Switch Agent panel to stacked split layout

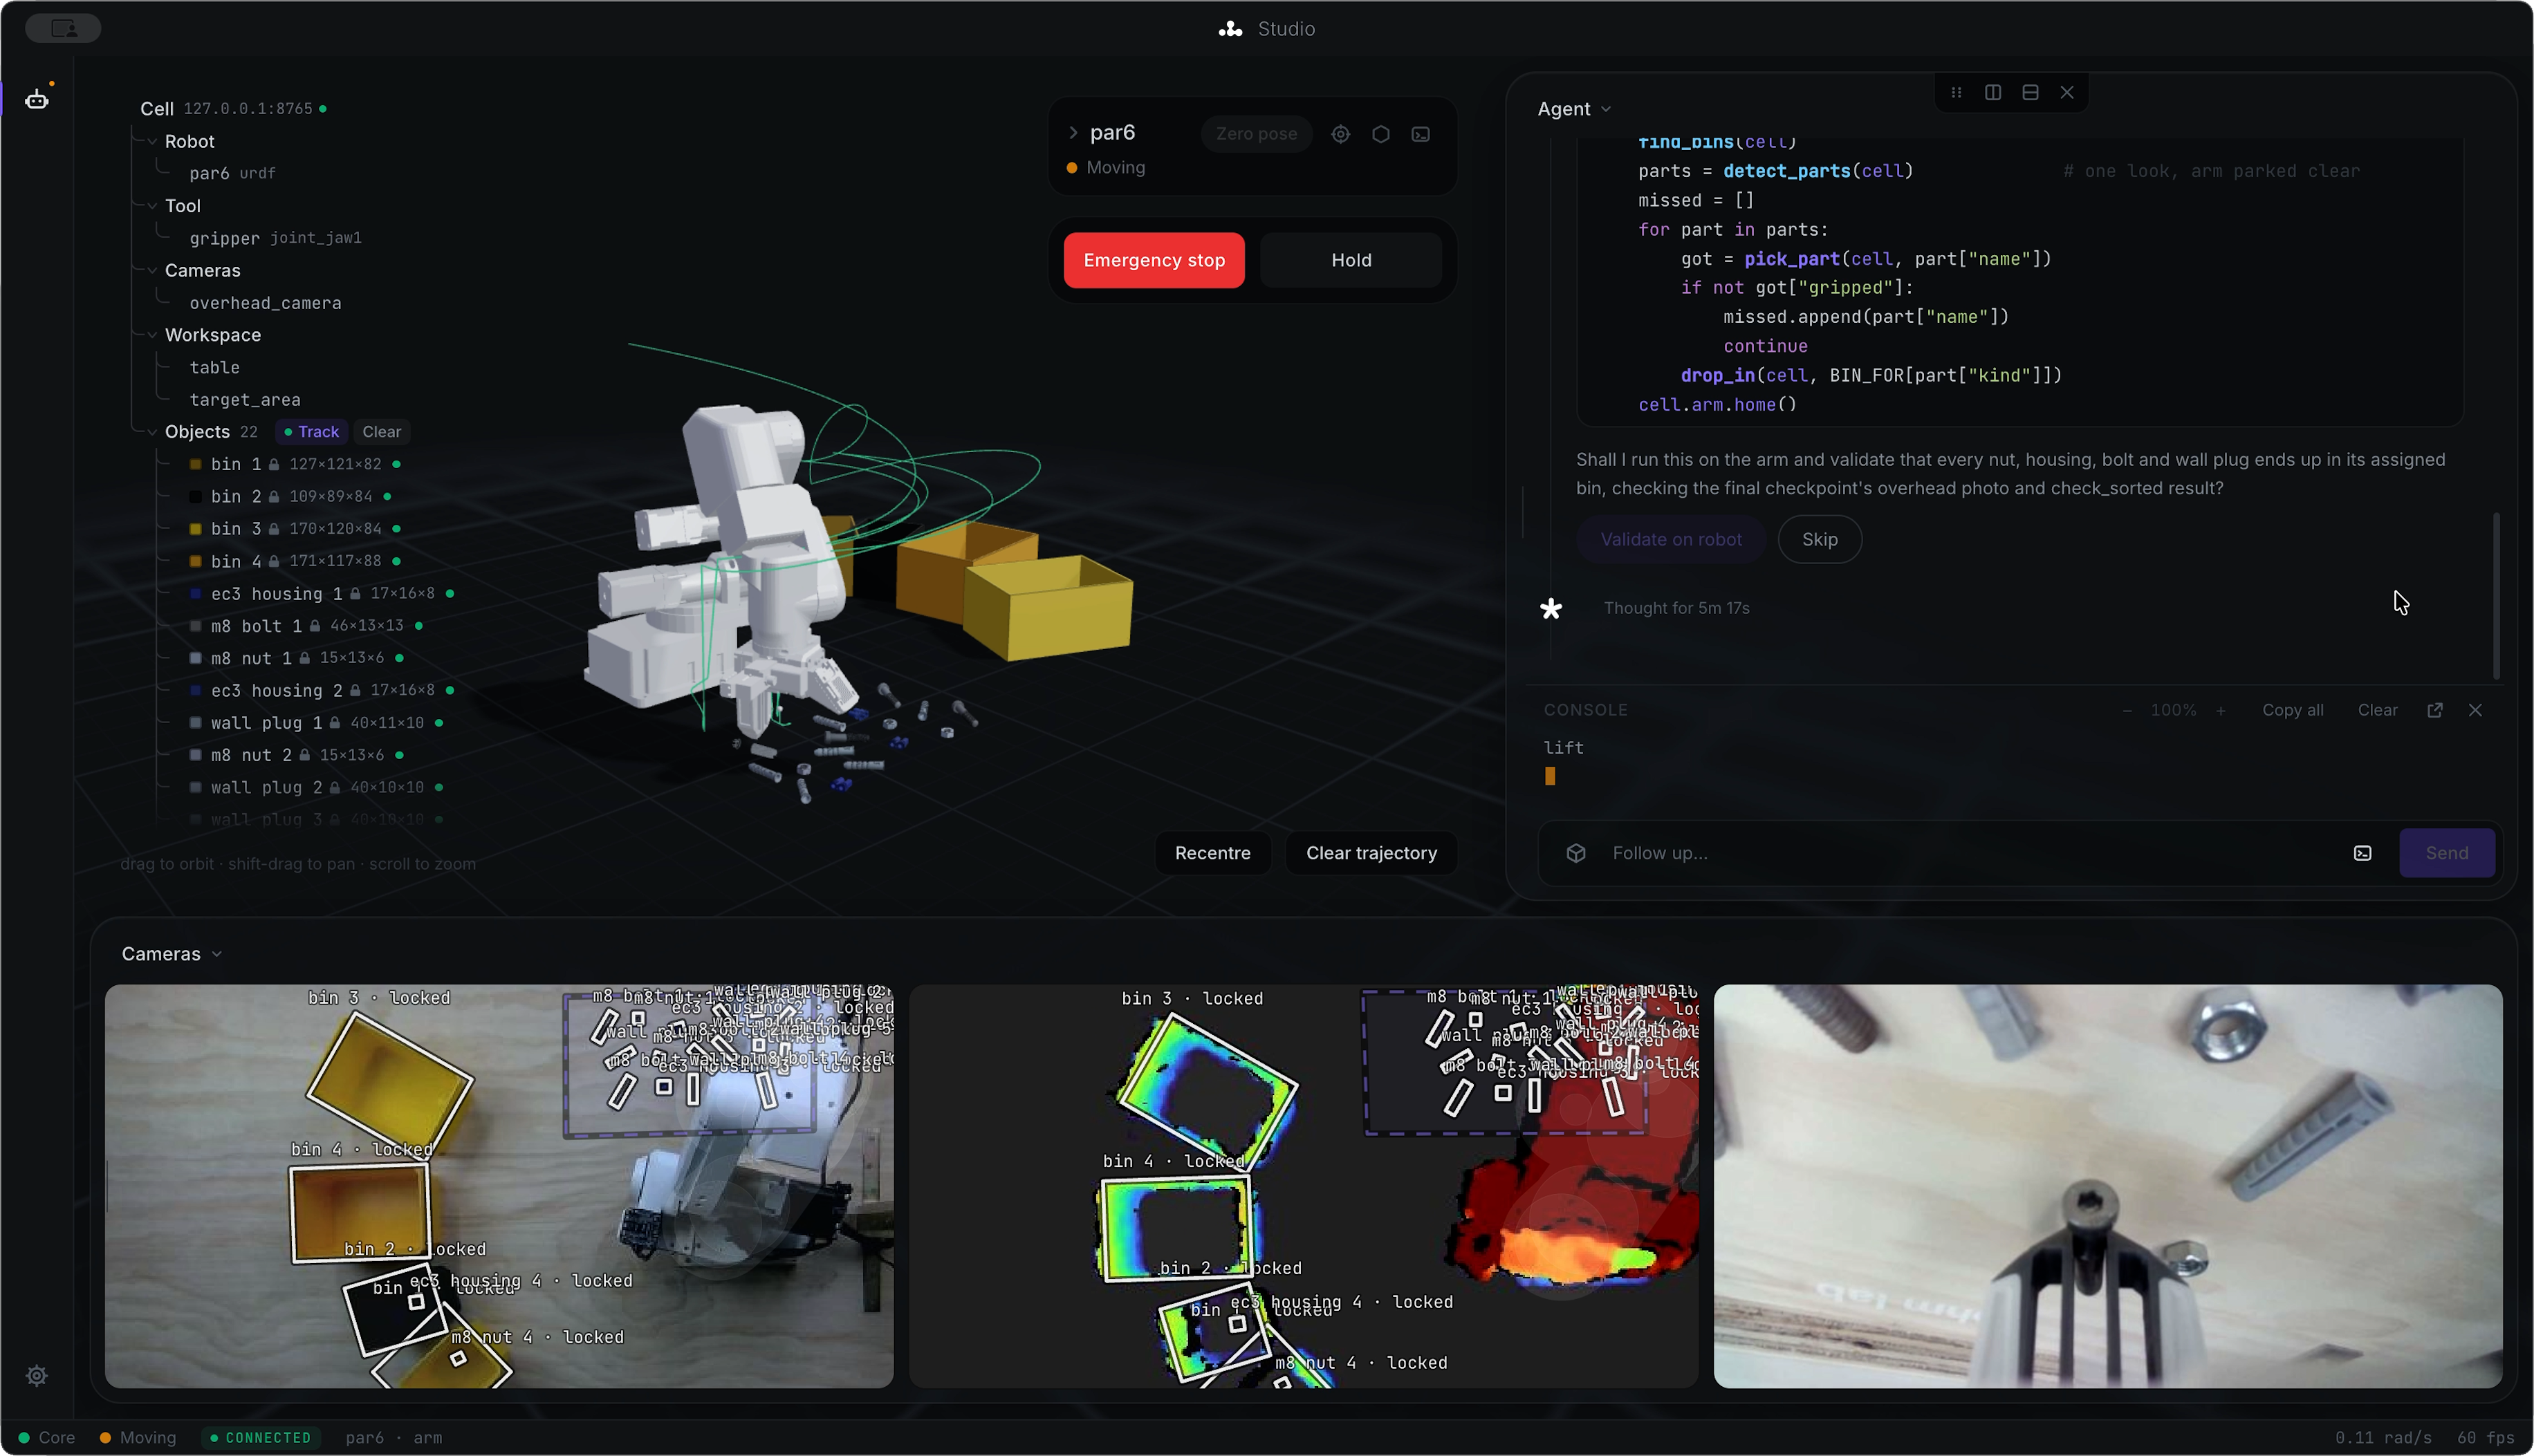tap(2030, 92)
